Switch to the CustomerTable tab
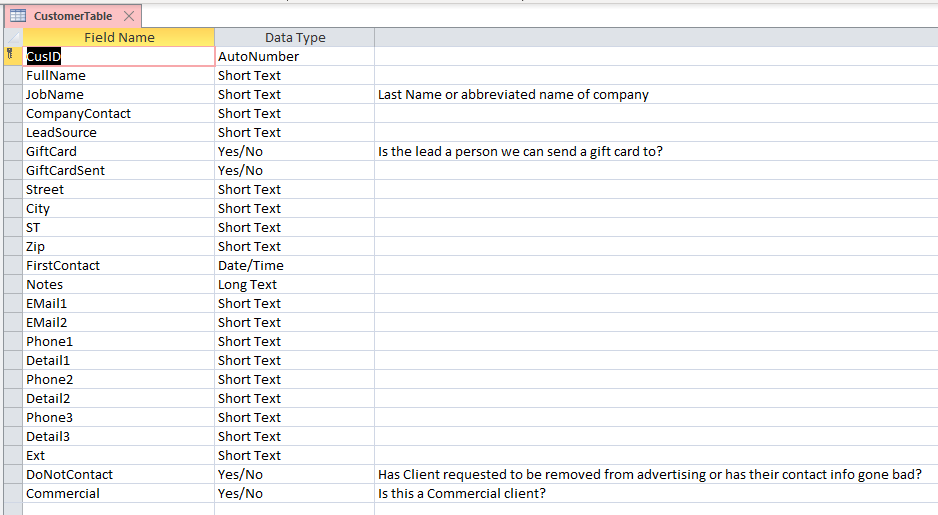Screen dimensions: 938x515 (72, 16)
